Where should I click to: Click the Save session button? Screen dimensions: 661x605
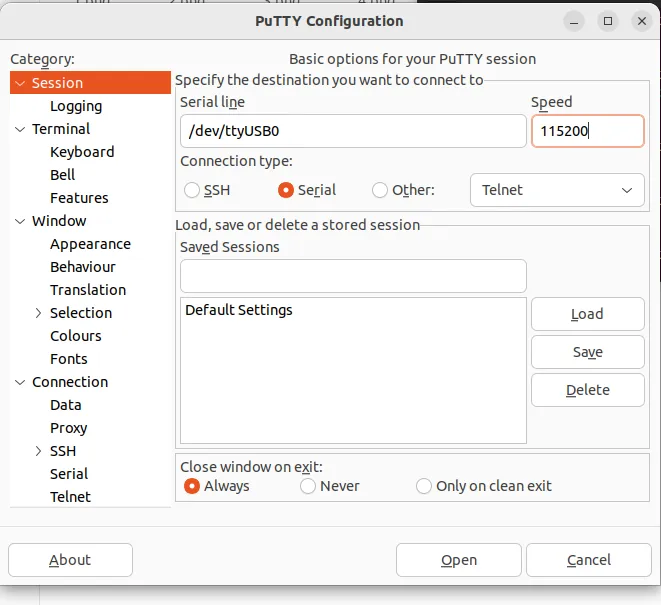tap(588, 352)
